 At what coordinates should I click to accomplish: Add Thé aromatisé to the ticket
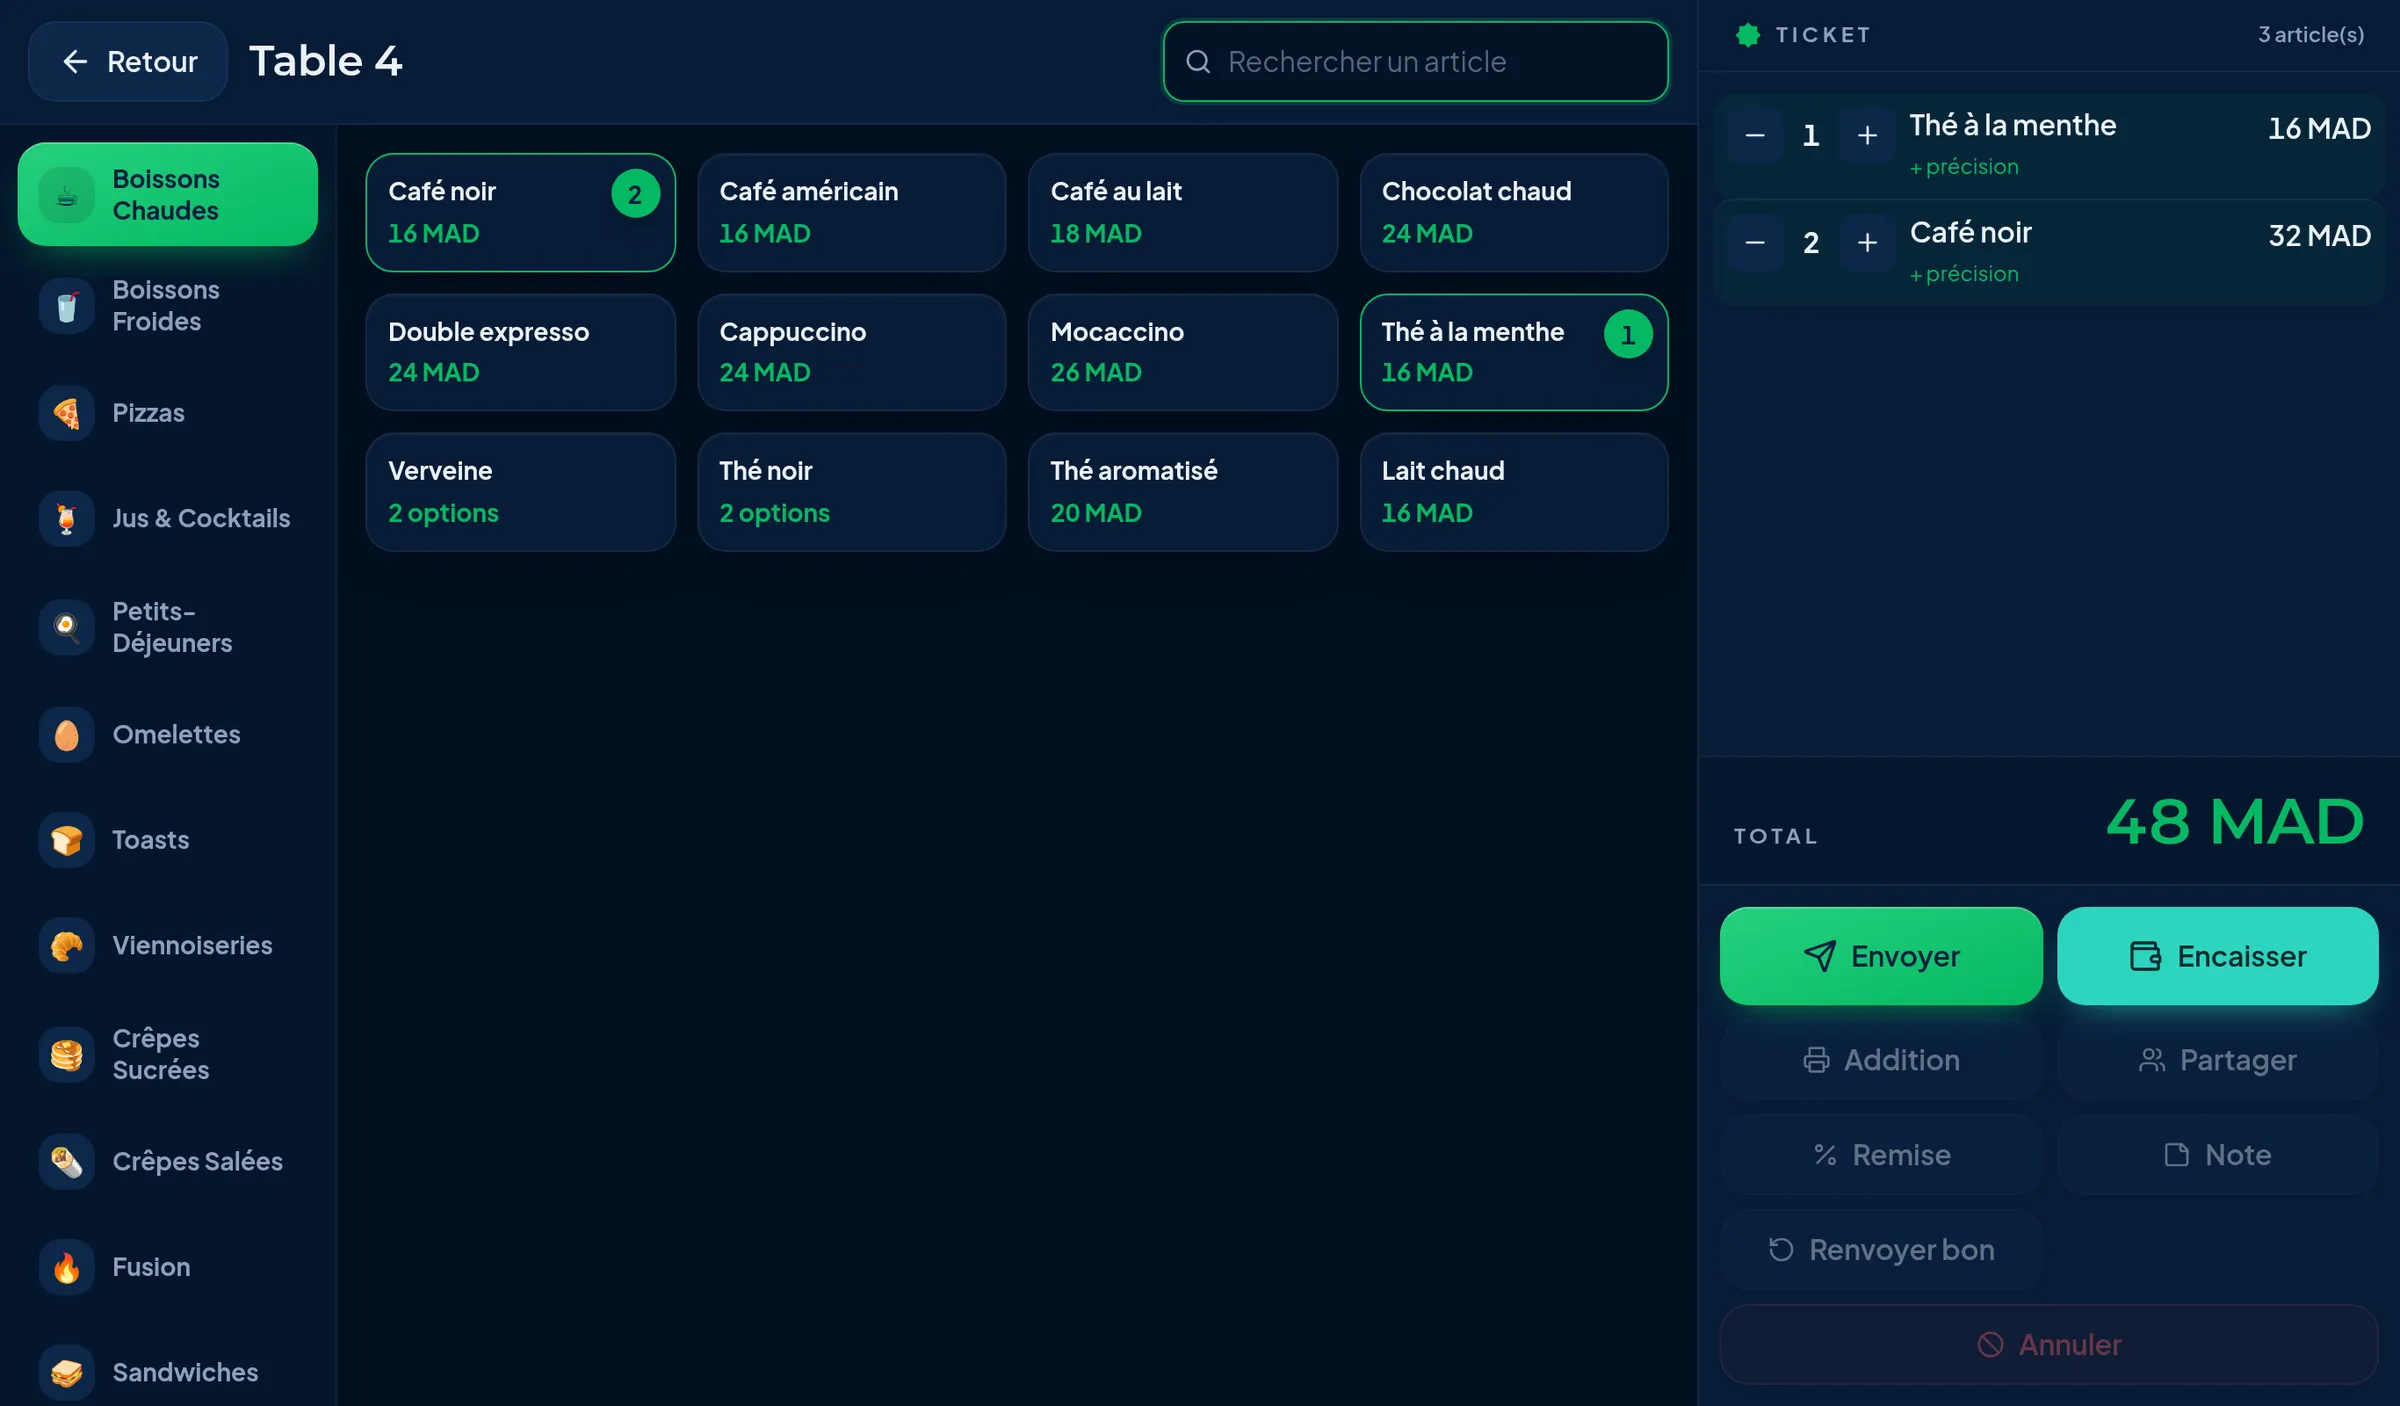(1183, 492)
